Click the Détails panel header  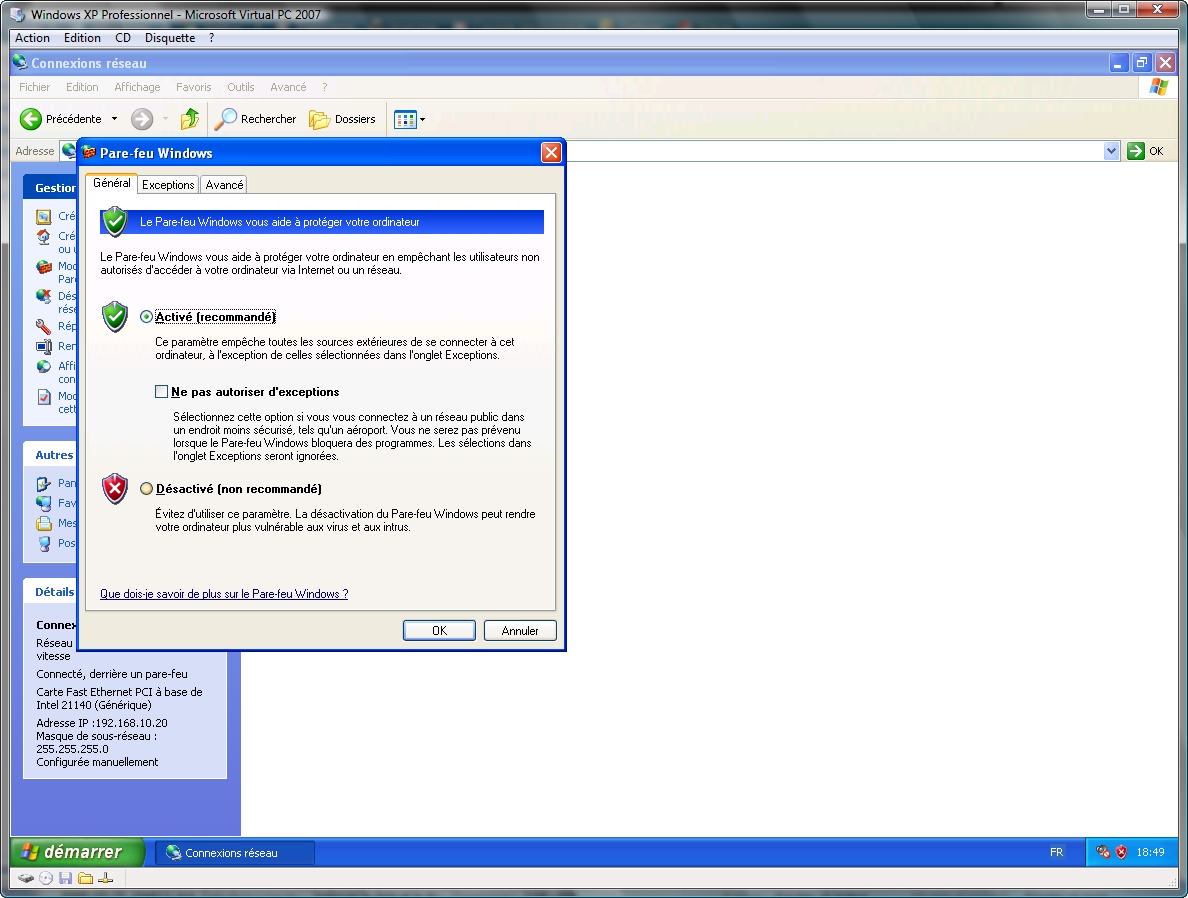pyautogui.click(x=55, y=592)
